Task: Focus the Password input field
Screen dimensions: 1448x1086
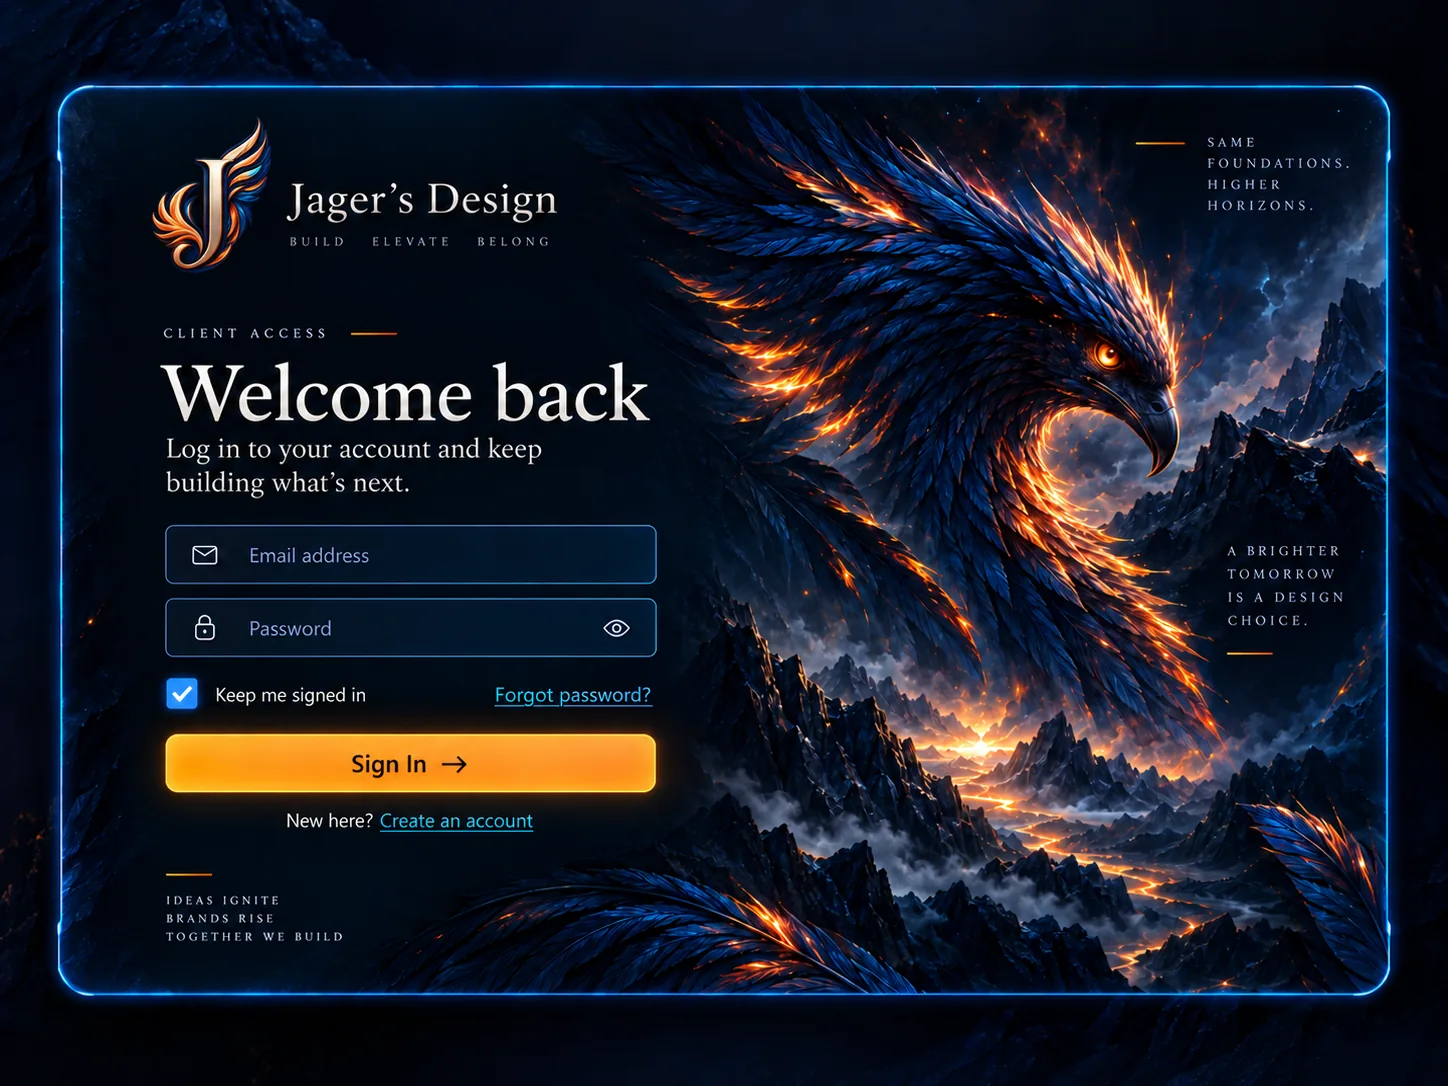Action: (x=411, y=628)
